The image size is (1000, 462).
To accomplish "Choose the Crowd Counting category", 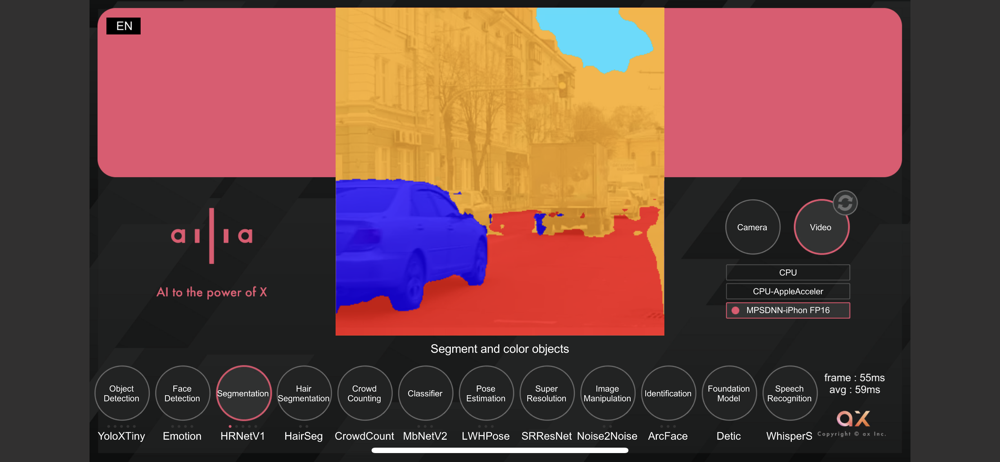I will pyautogui.click(x=365, y=393).
